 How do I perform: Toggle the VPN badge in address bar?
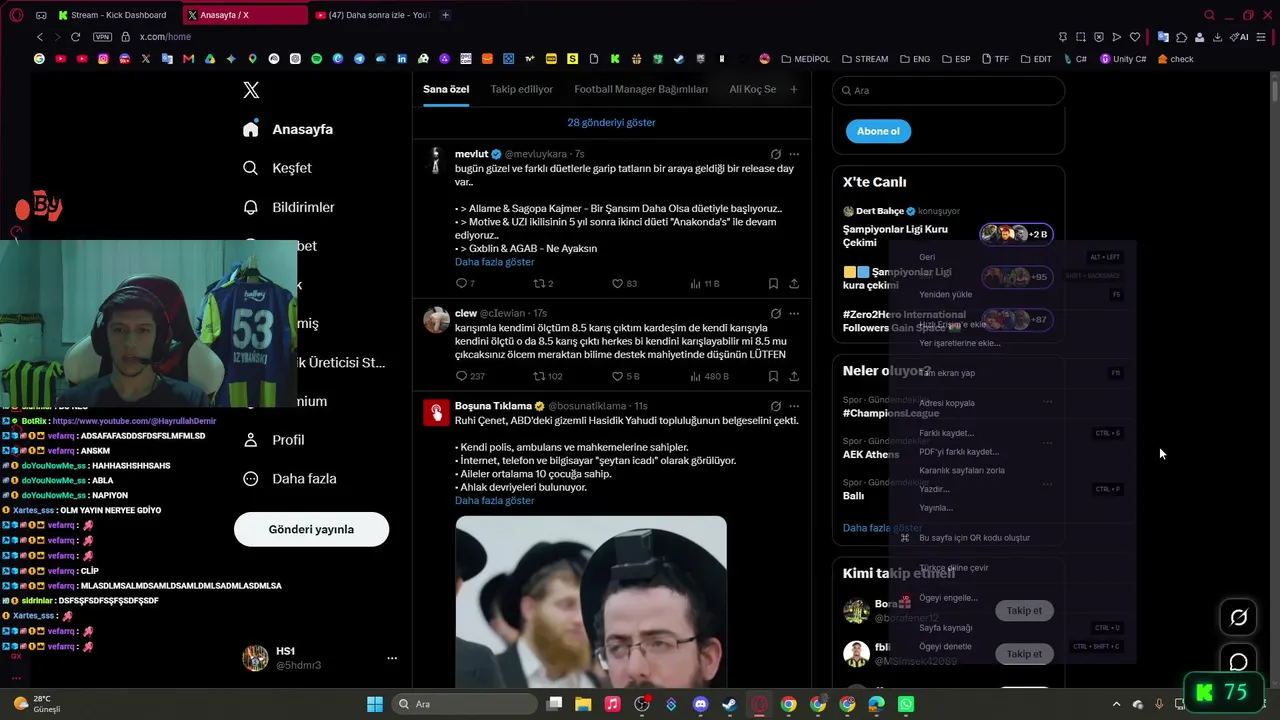click(x=102, y=37)
